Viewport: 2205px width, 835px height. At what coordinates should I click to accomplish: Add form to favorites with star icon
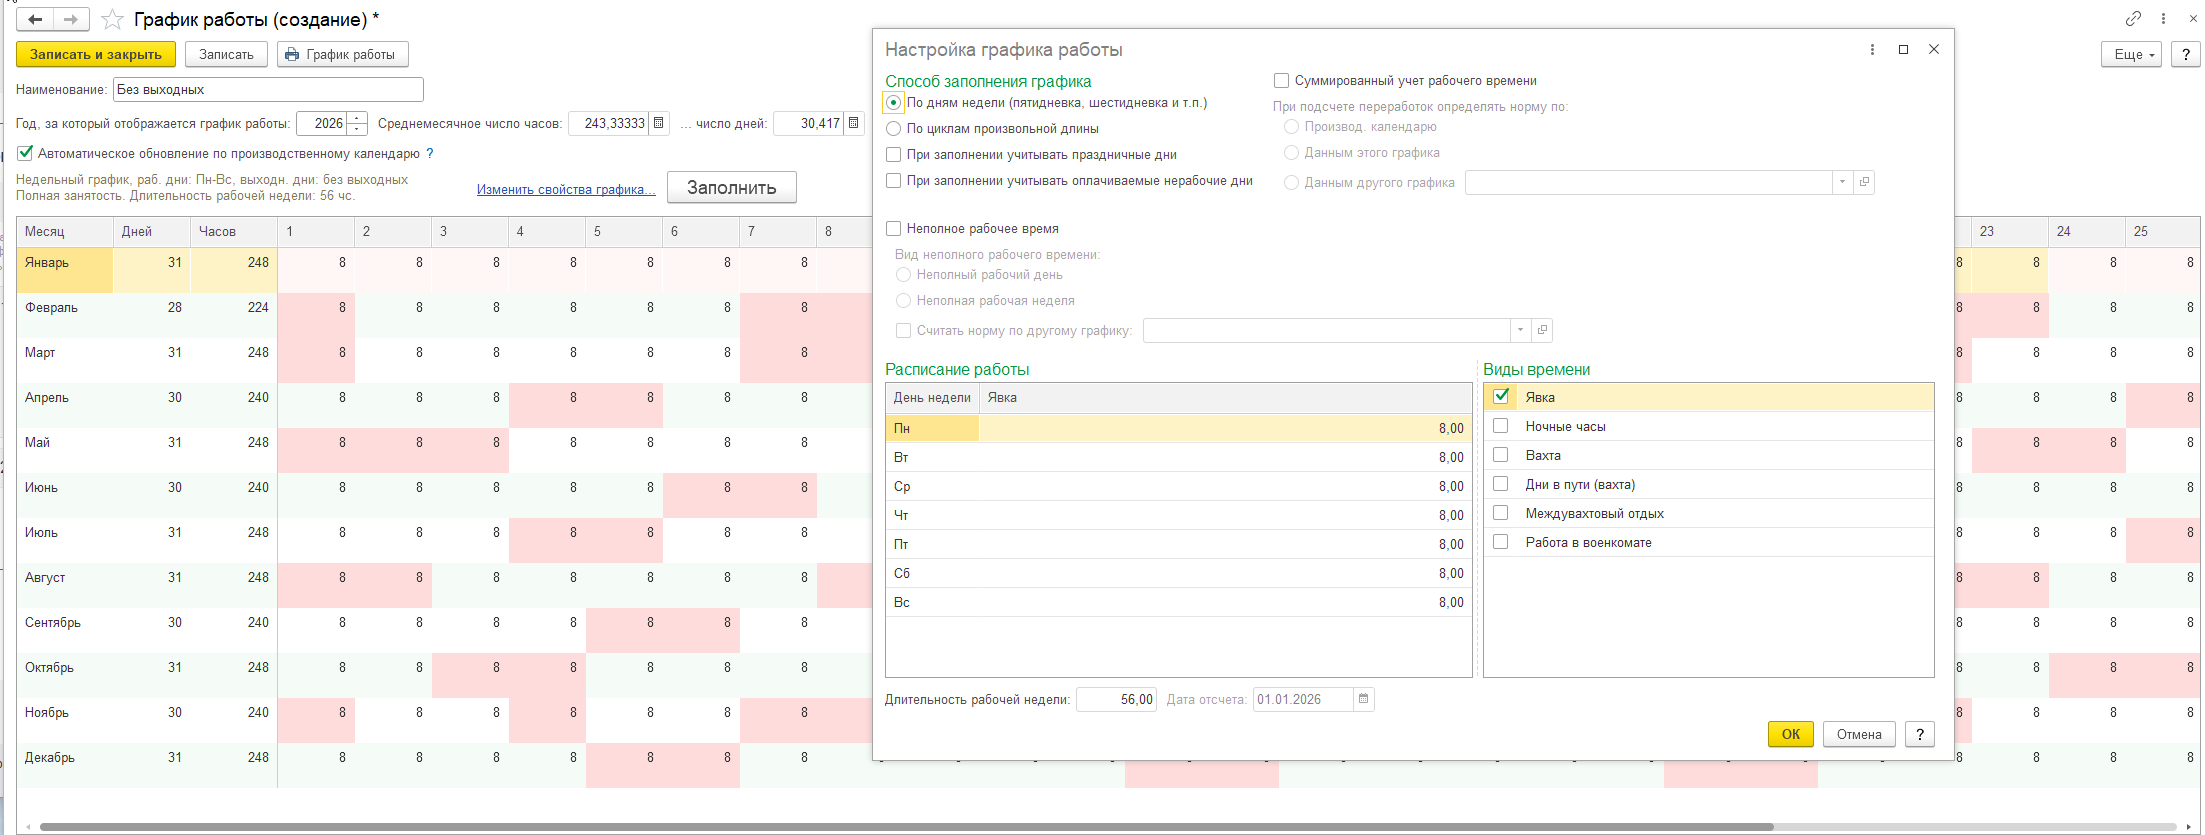pos(113,19)
